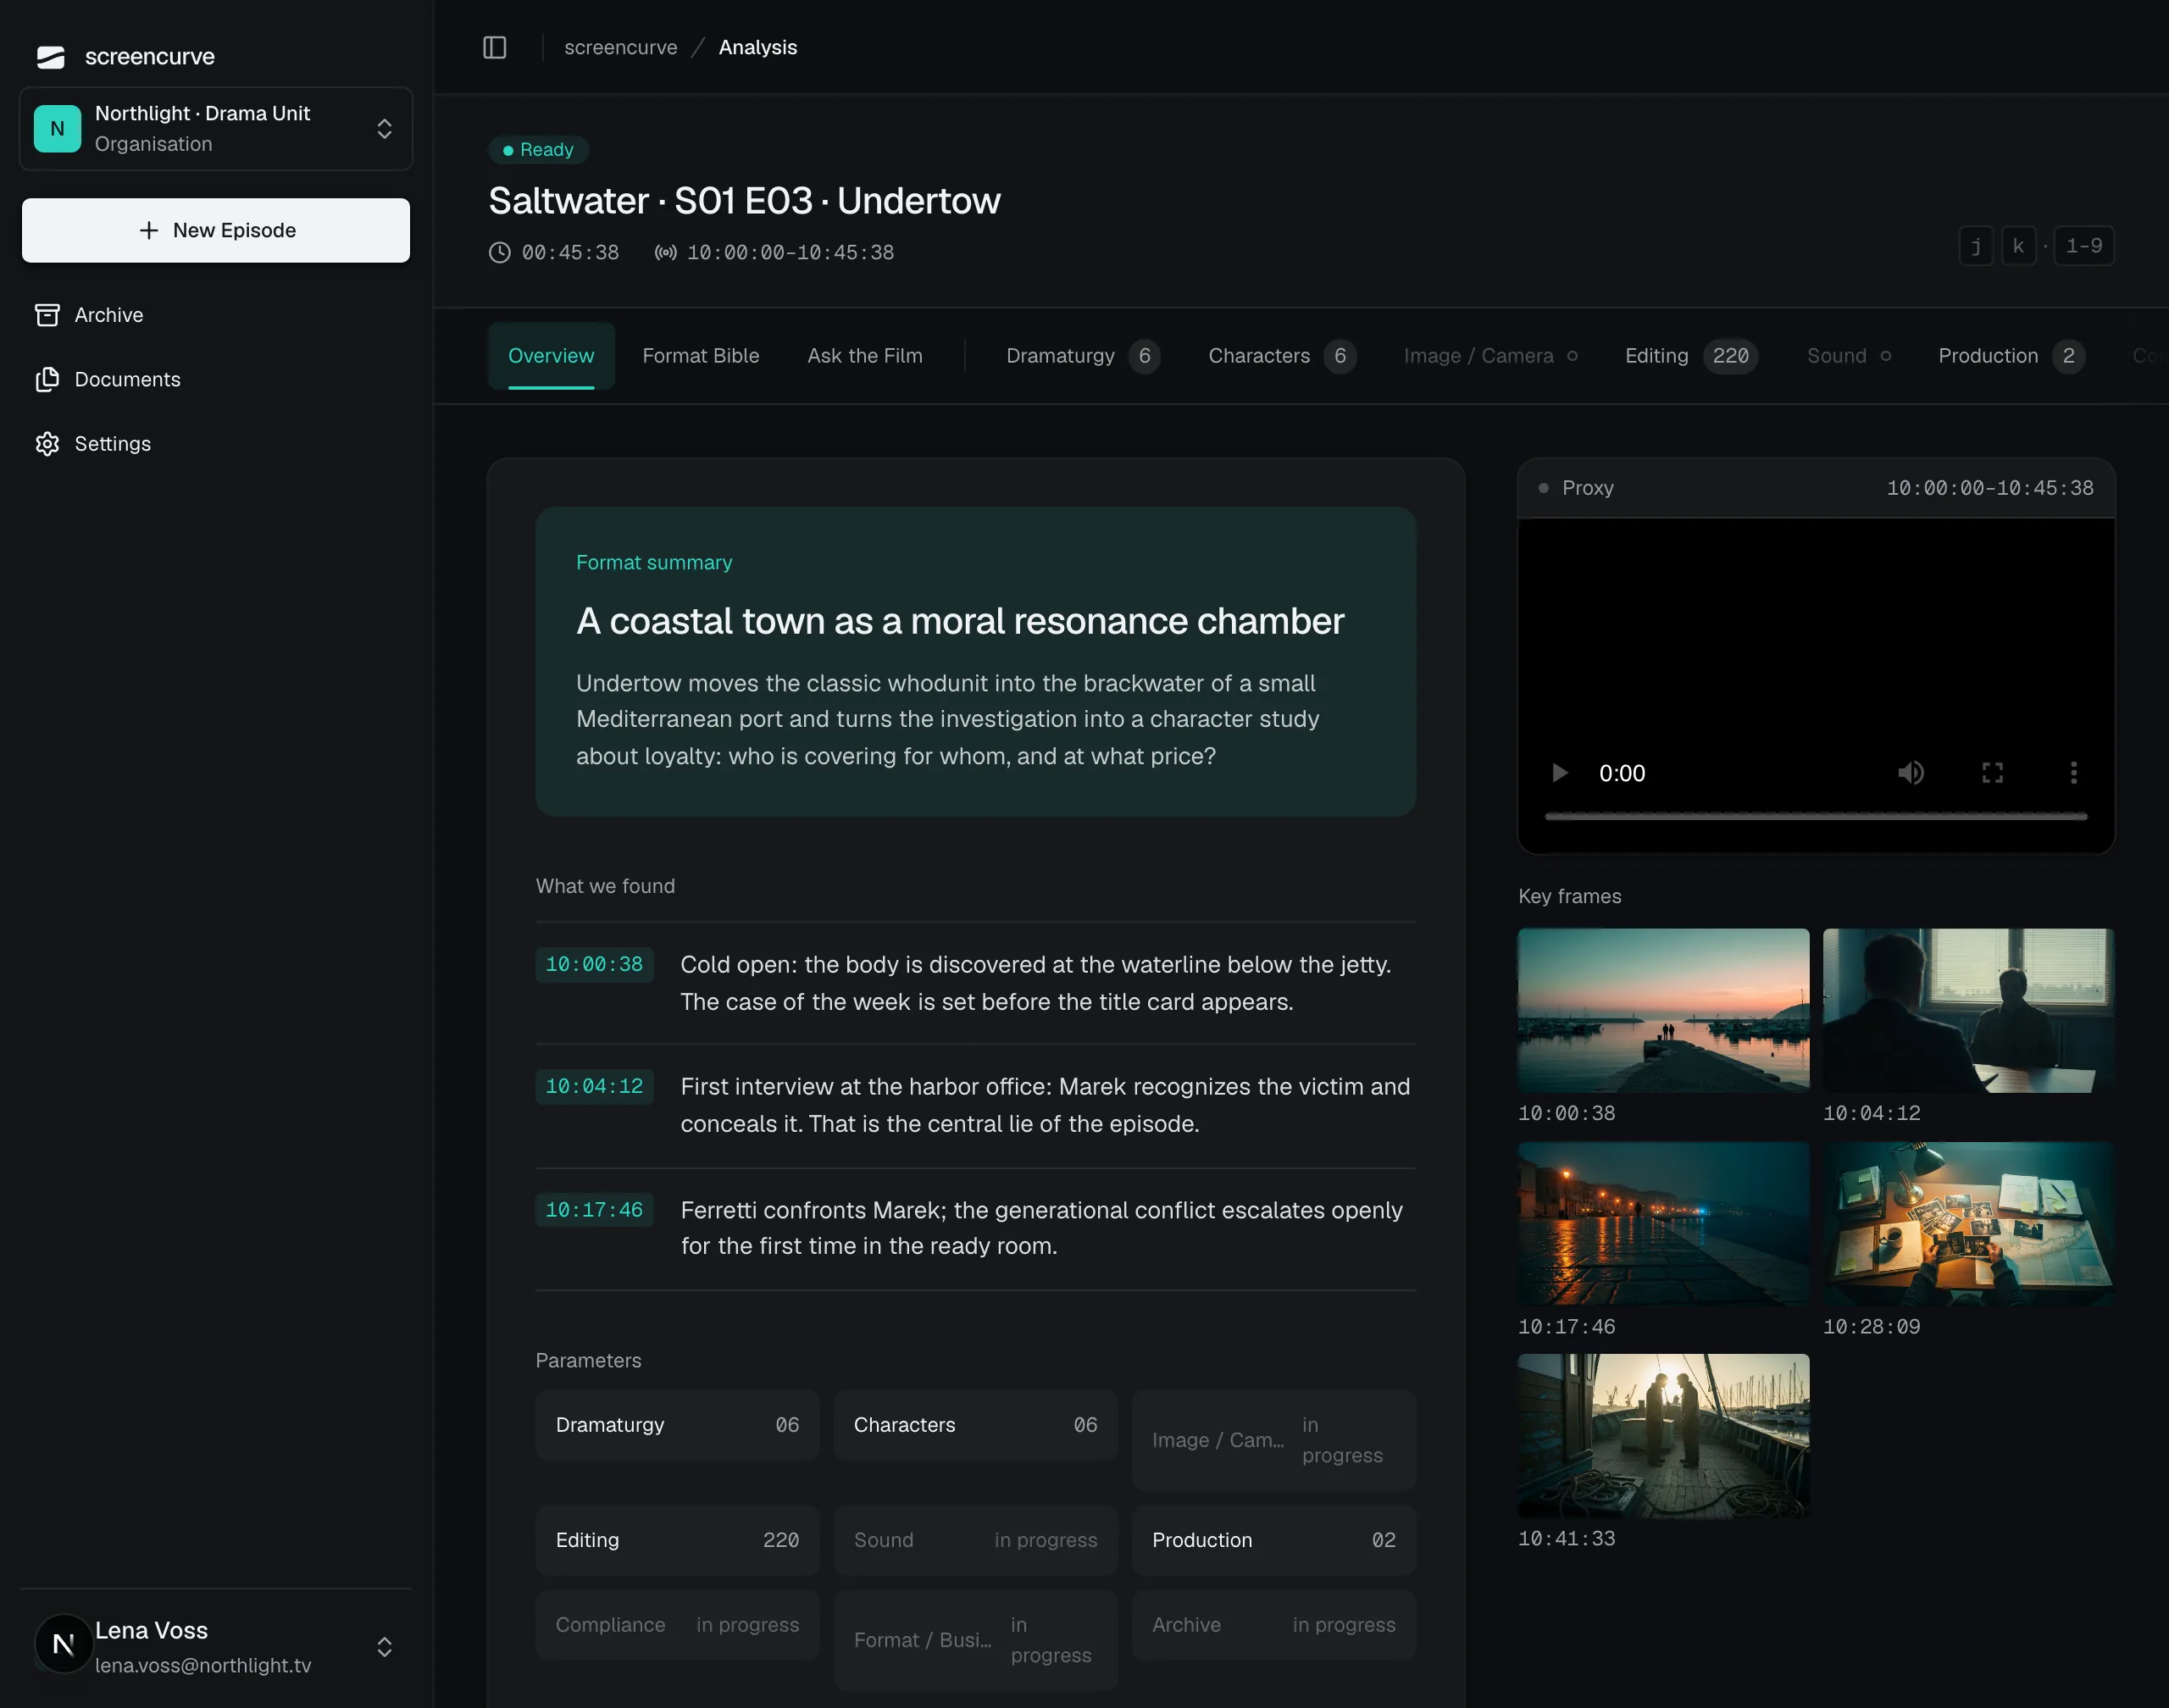Open the Editing tab
Screen dimensions: 2169x1708
point(1690,356)
